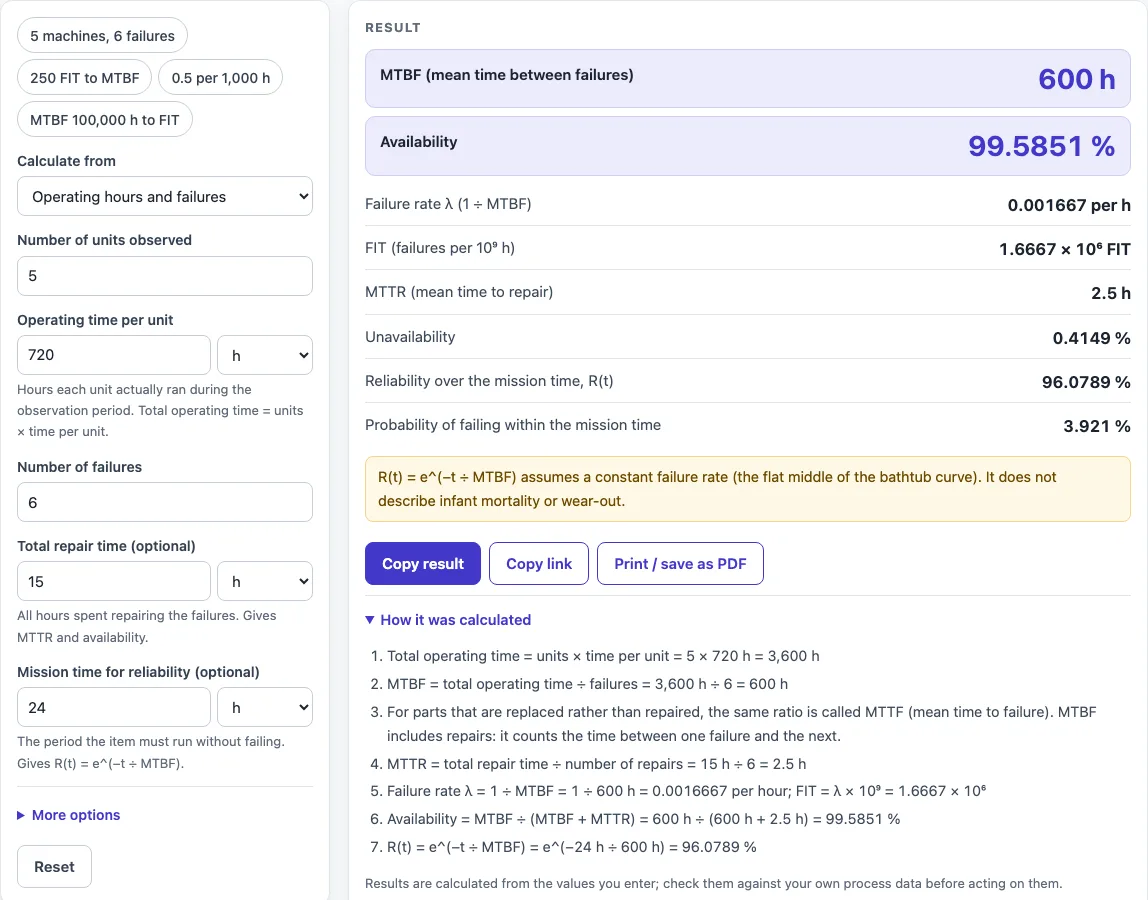Click the "Number of units observed" label
Viewport: 1148px width, 900px height.
pyautogui.click(x=105, y=240)
